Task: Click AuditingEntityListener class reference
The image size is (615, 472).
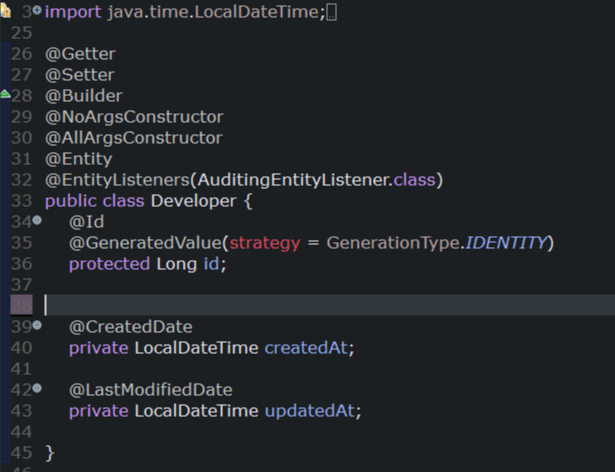Action: tap(293, 180)
